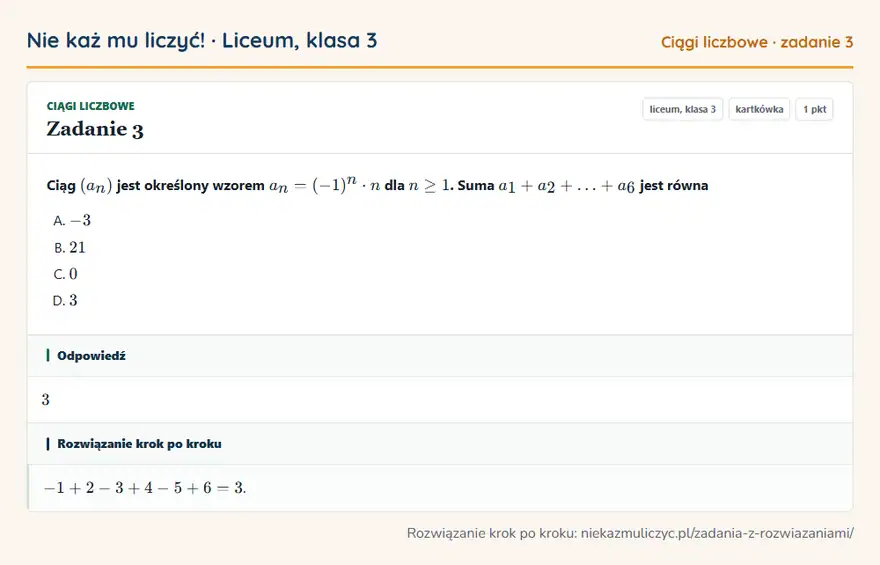Image resolution: width=880 pixels, height=565 pixels.
Task: Open the niekazmuliczyc.pl/zadania-z-rozwiazaniami/ link text
Action: point(717,533)
